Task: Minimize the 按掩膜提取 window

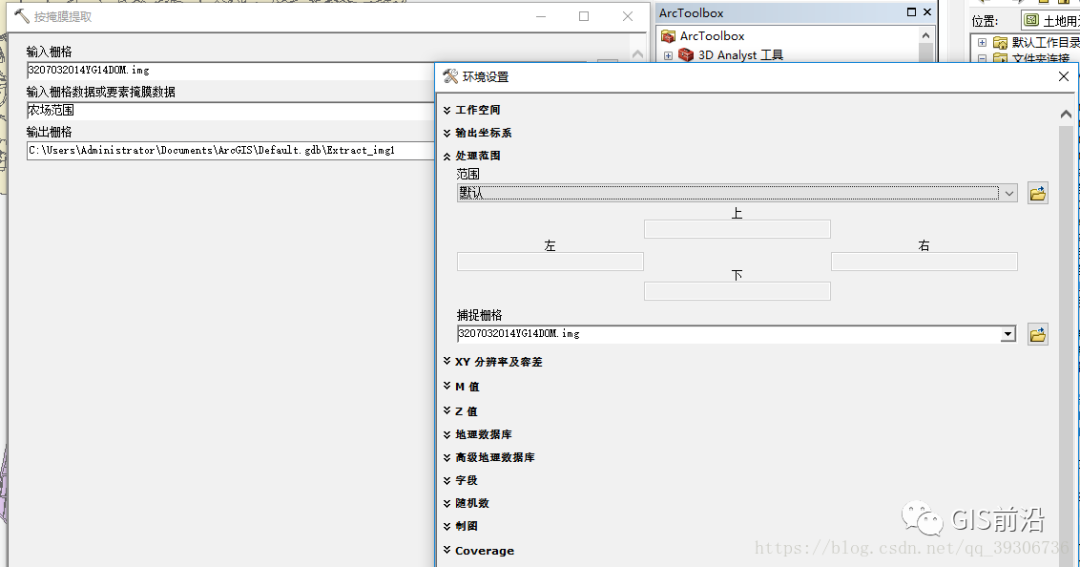Action: 541,17
